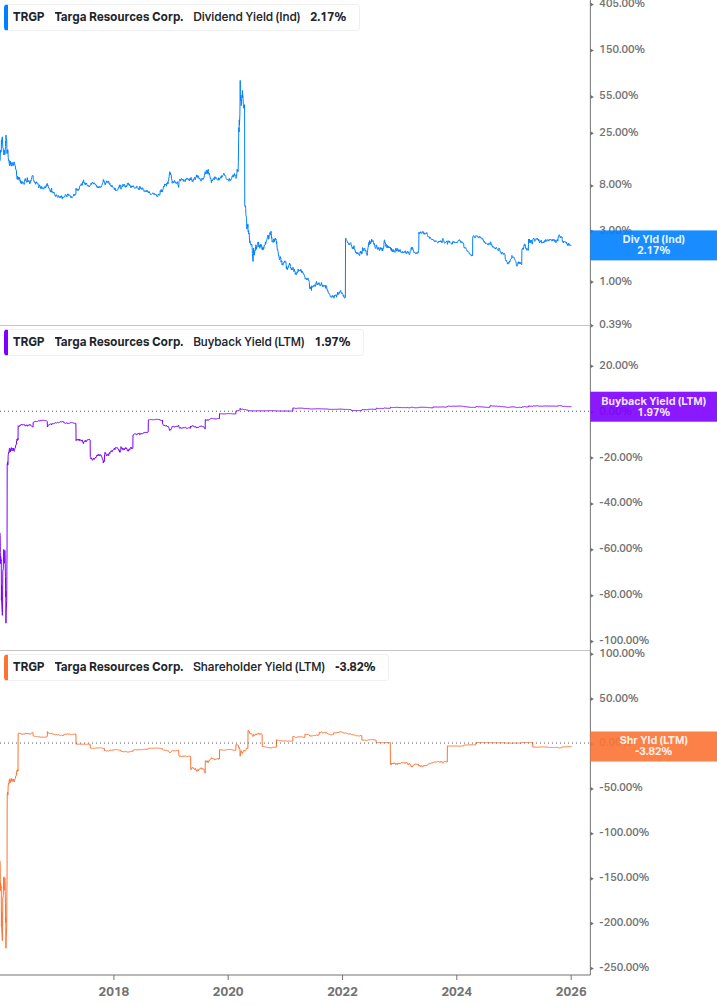717x1005 pixels.
Task: Click the 1.97% value in Buyback Yield legend
Action: (333, 342)
